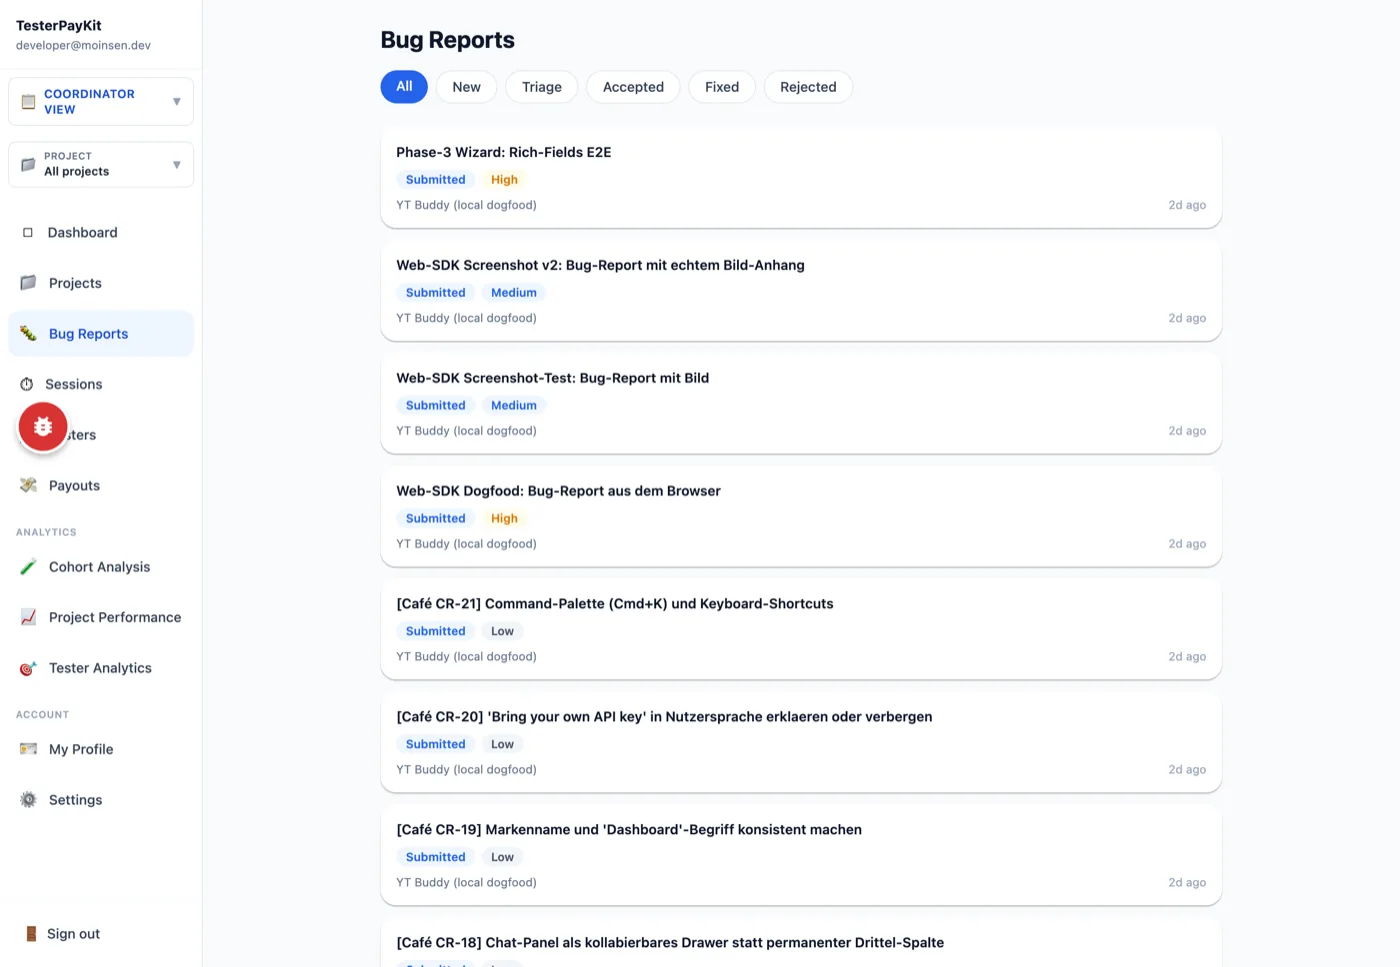Click Low badge on Café CR-21 report
The image size is (1400, 967).
click(502, 632)
